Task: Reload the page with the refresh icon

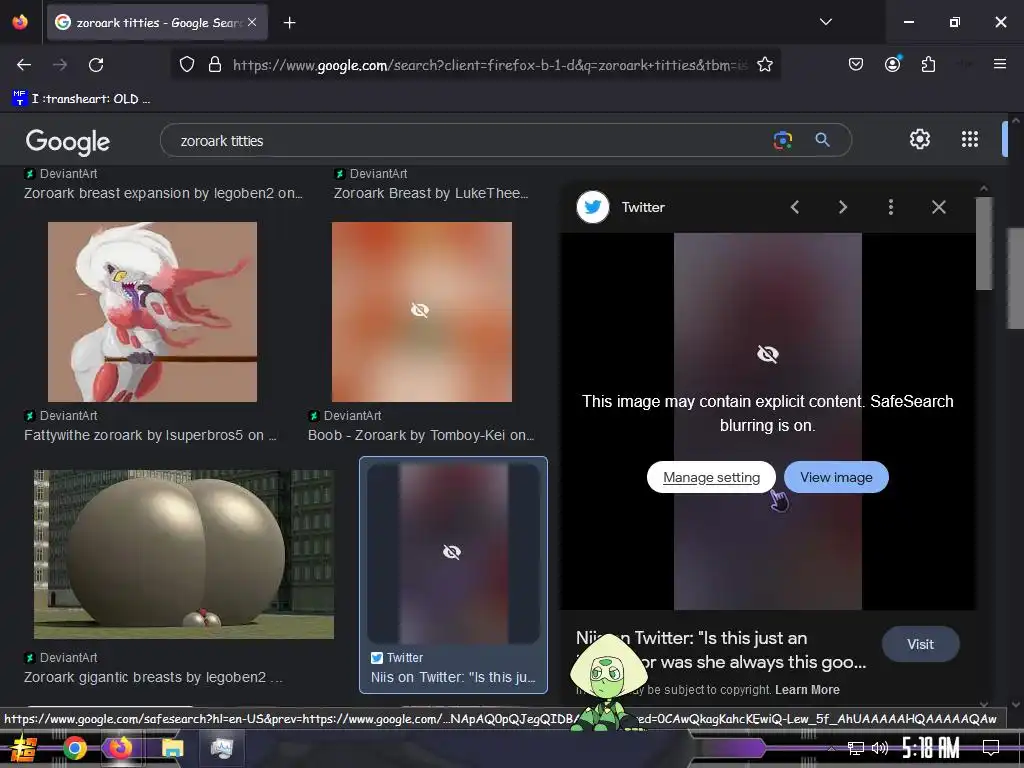Action: coord(96,65)
